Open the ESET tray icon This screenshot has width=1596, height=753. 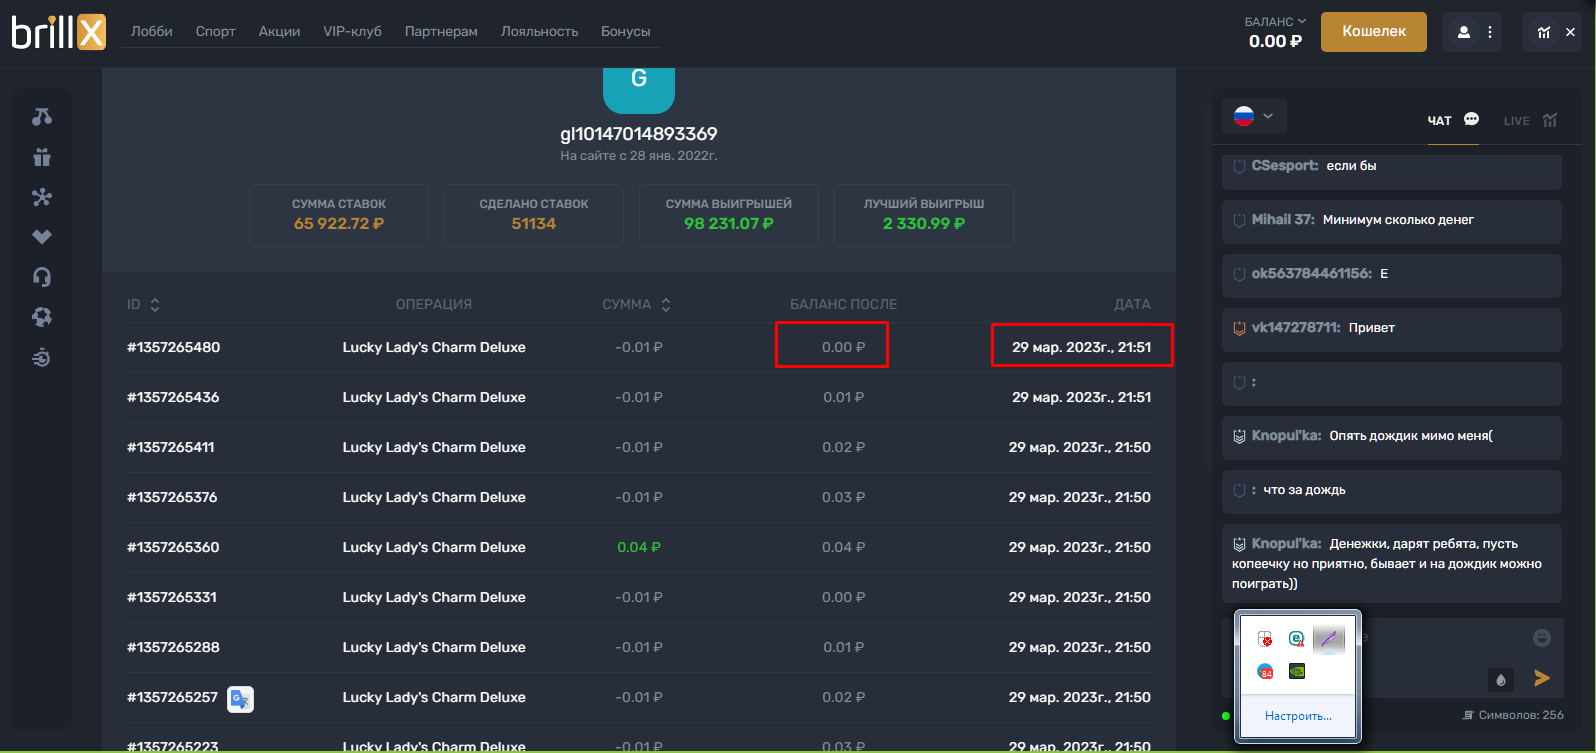coord(1296,639)
